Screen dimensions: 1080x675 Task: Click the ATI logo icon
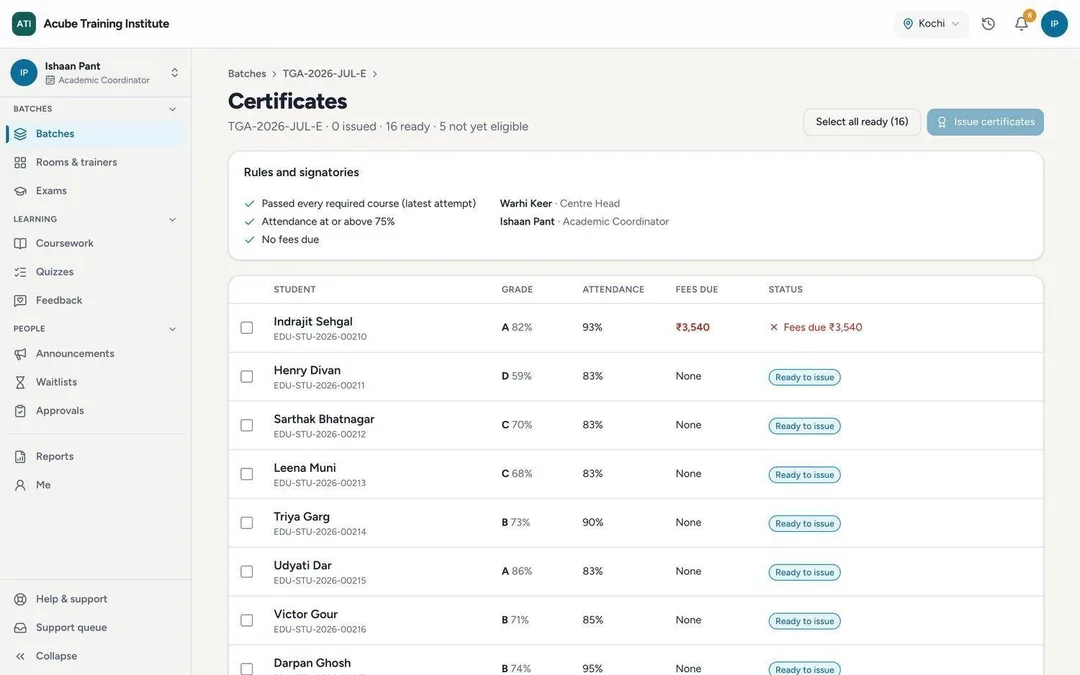coord(24,23)
